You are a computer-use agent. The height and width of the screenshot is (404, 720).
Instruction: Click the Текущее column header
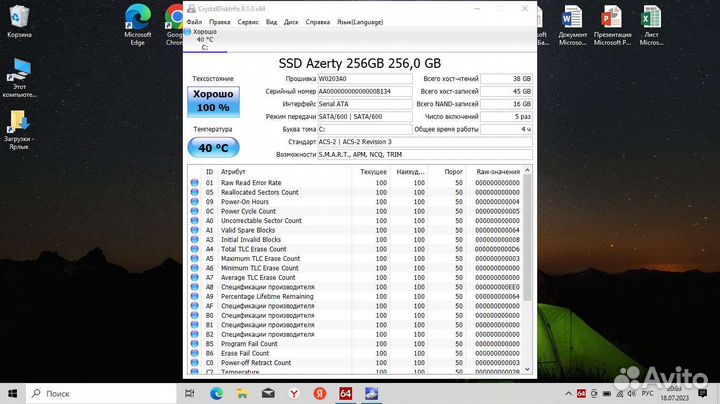[x=371, y=172]
